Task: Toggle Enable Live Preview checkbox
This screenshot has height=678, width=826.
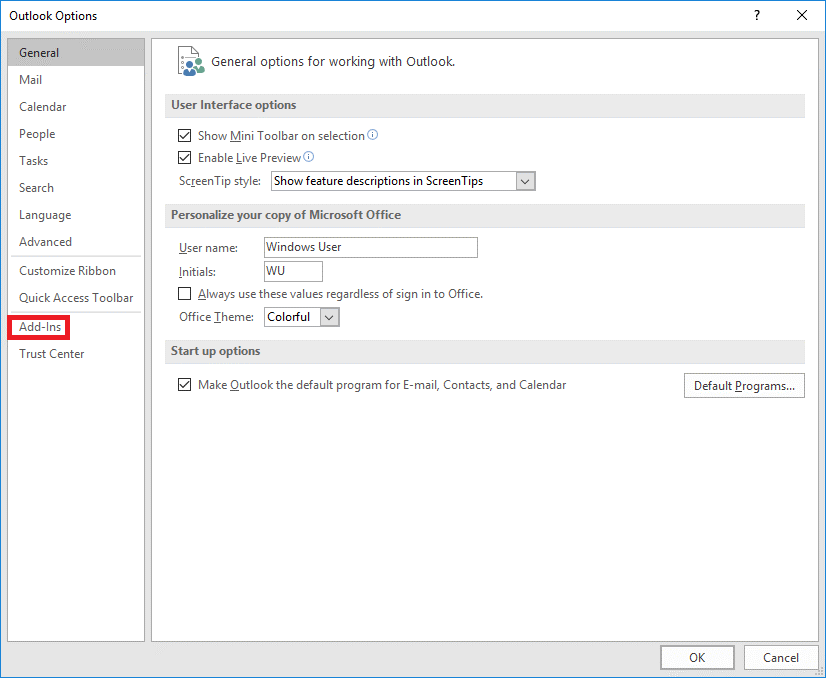Action: (x=184, y=158)
